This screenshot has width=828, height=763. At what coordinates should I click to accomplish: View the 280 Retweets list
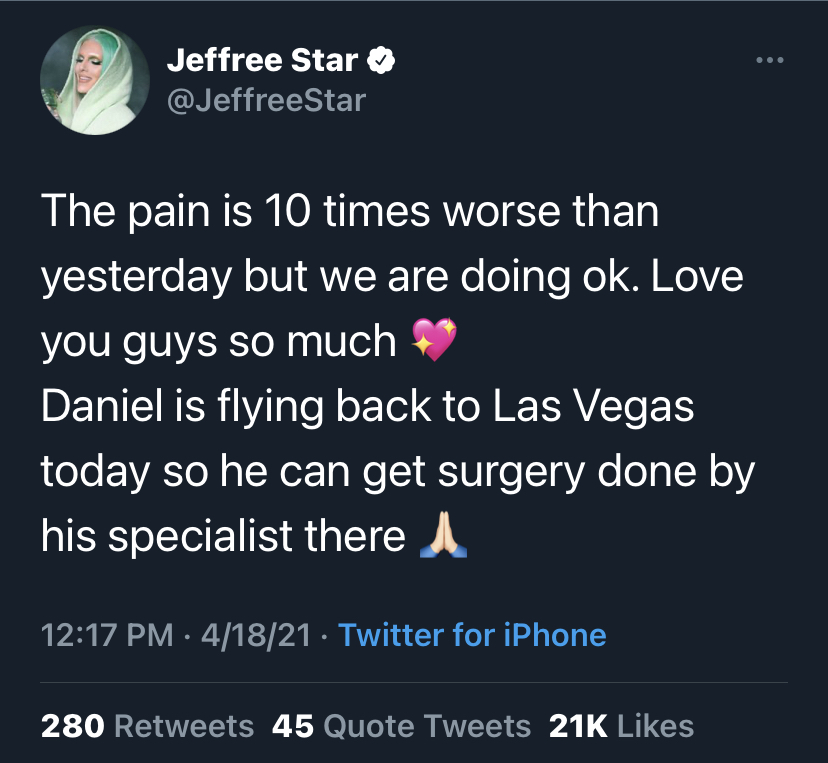click(x=147, y=726)
